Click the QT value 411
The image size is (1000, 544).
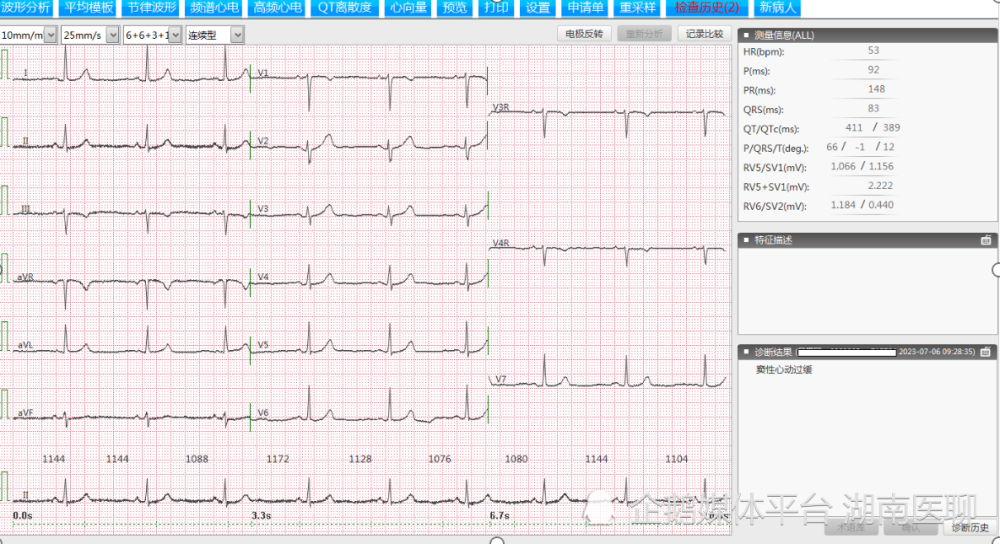pos(854,128)
